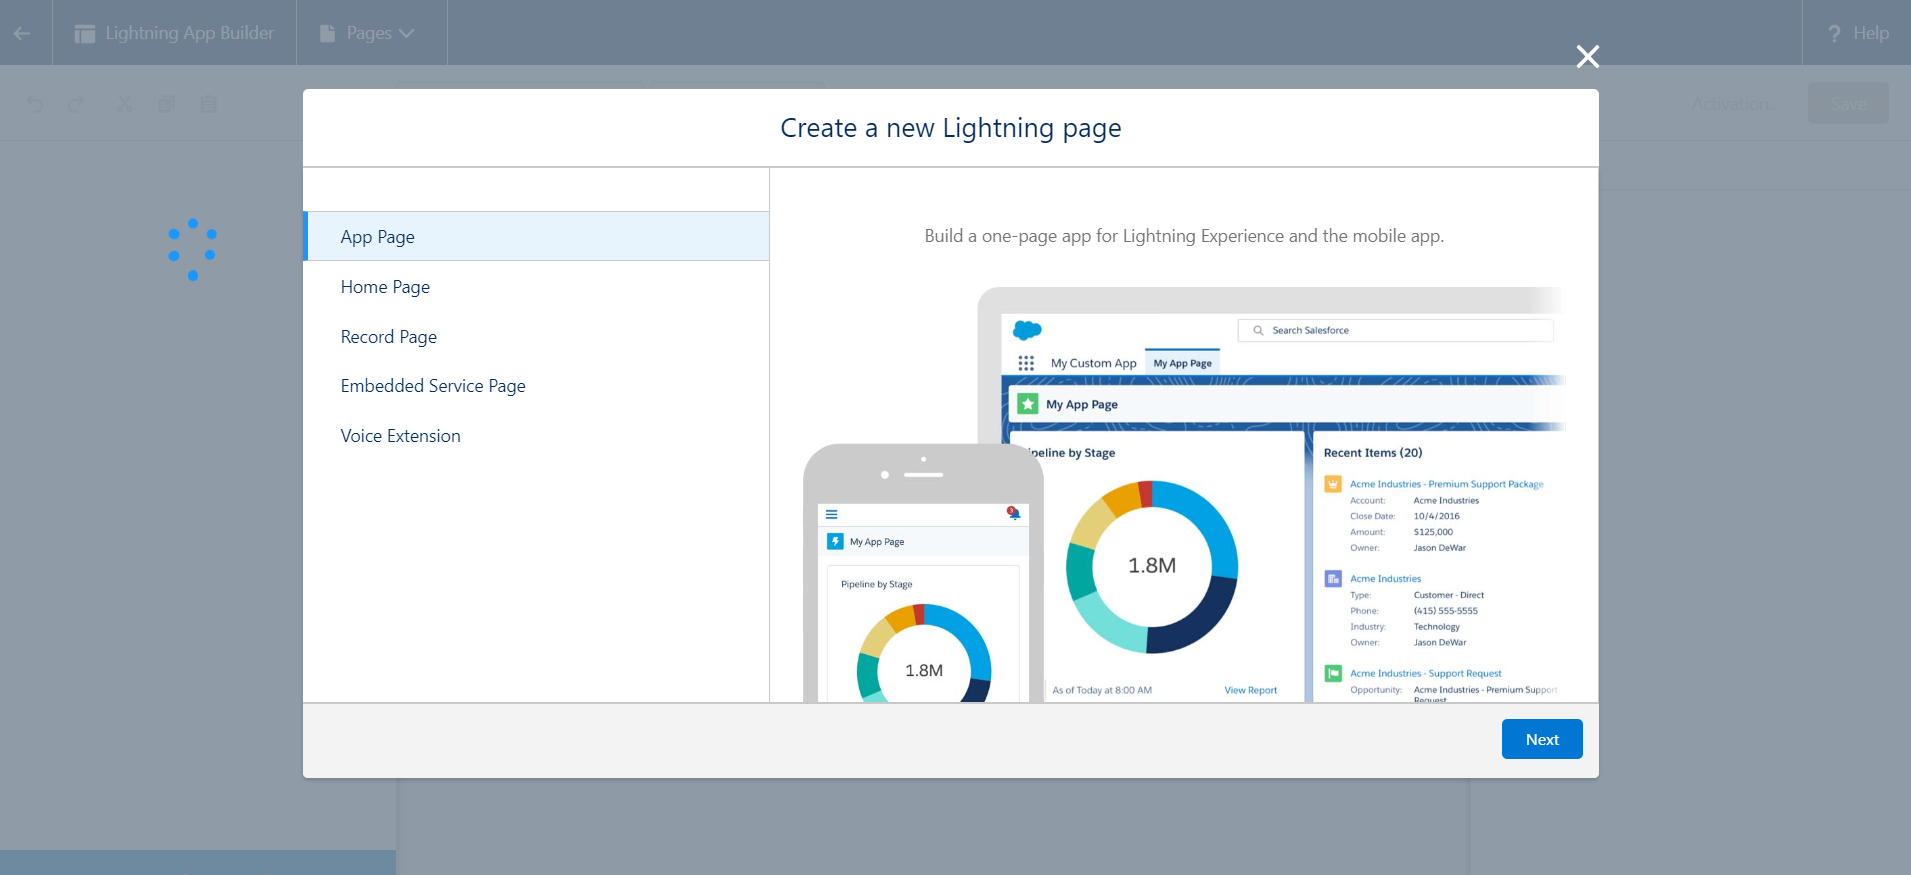Viewport: 1911px width, 875px height.
Task: Pick Record Page option
Action: (537, 337)
